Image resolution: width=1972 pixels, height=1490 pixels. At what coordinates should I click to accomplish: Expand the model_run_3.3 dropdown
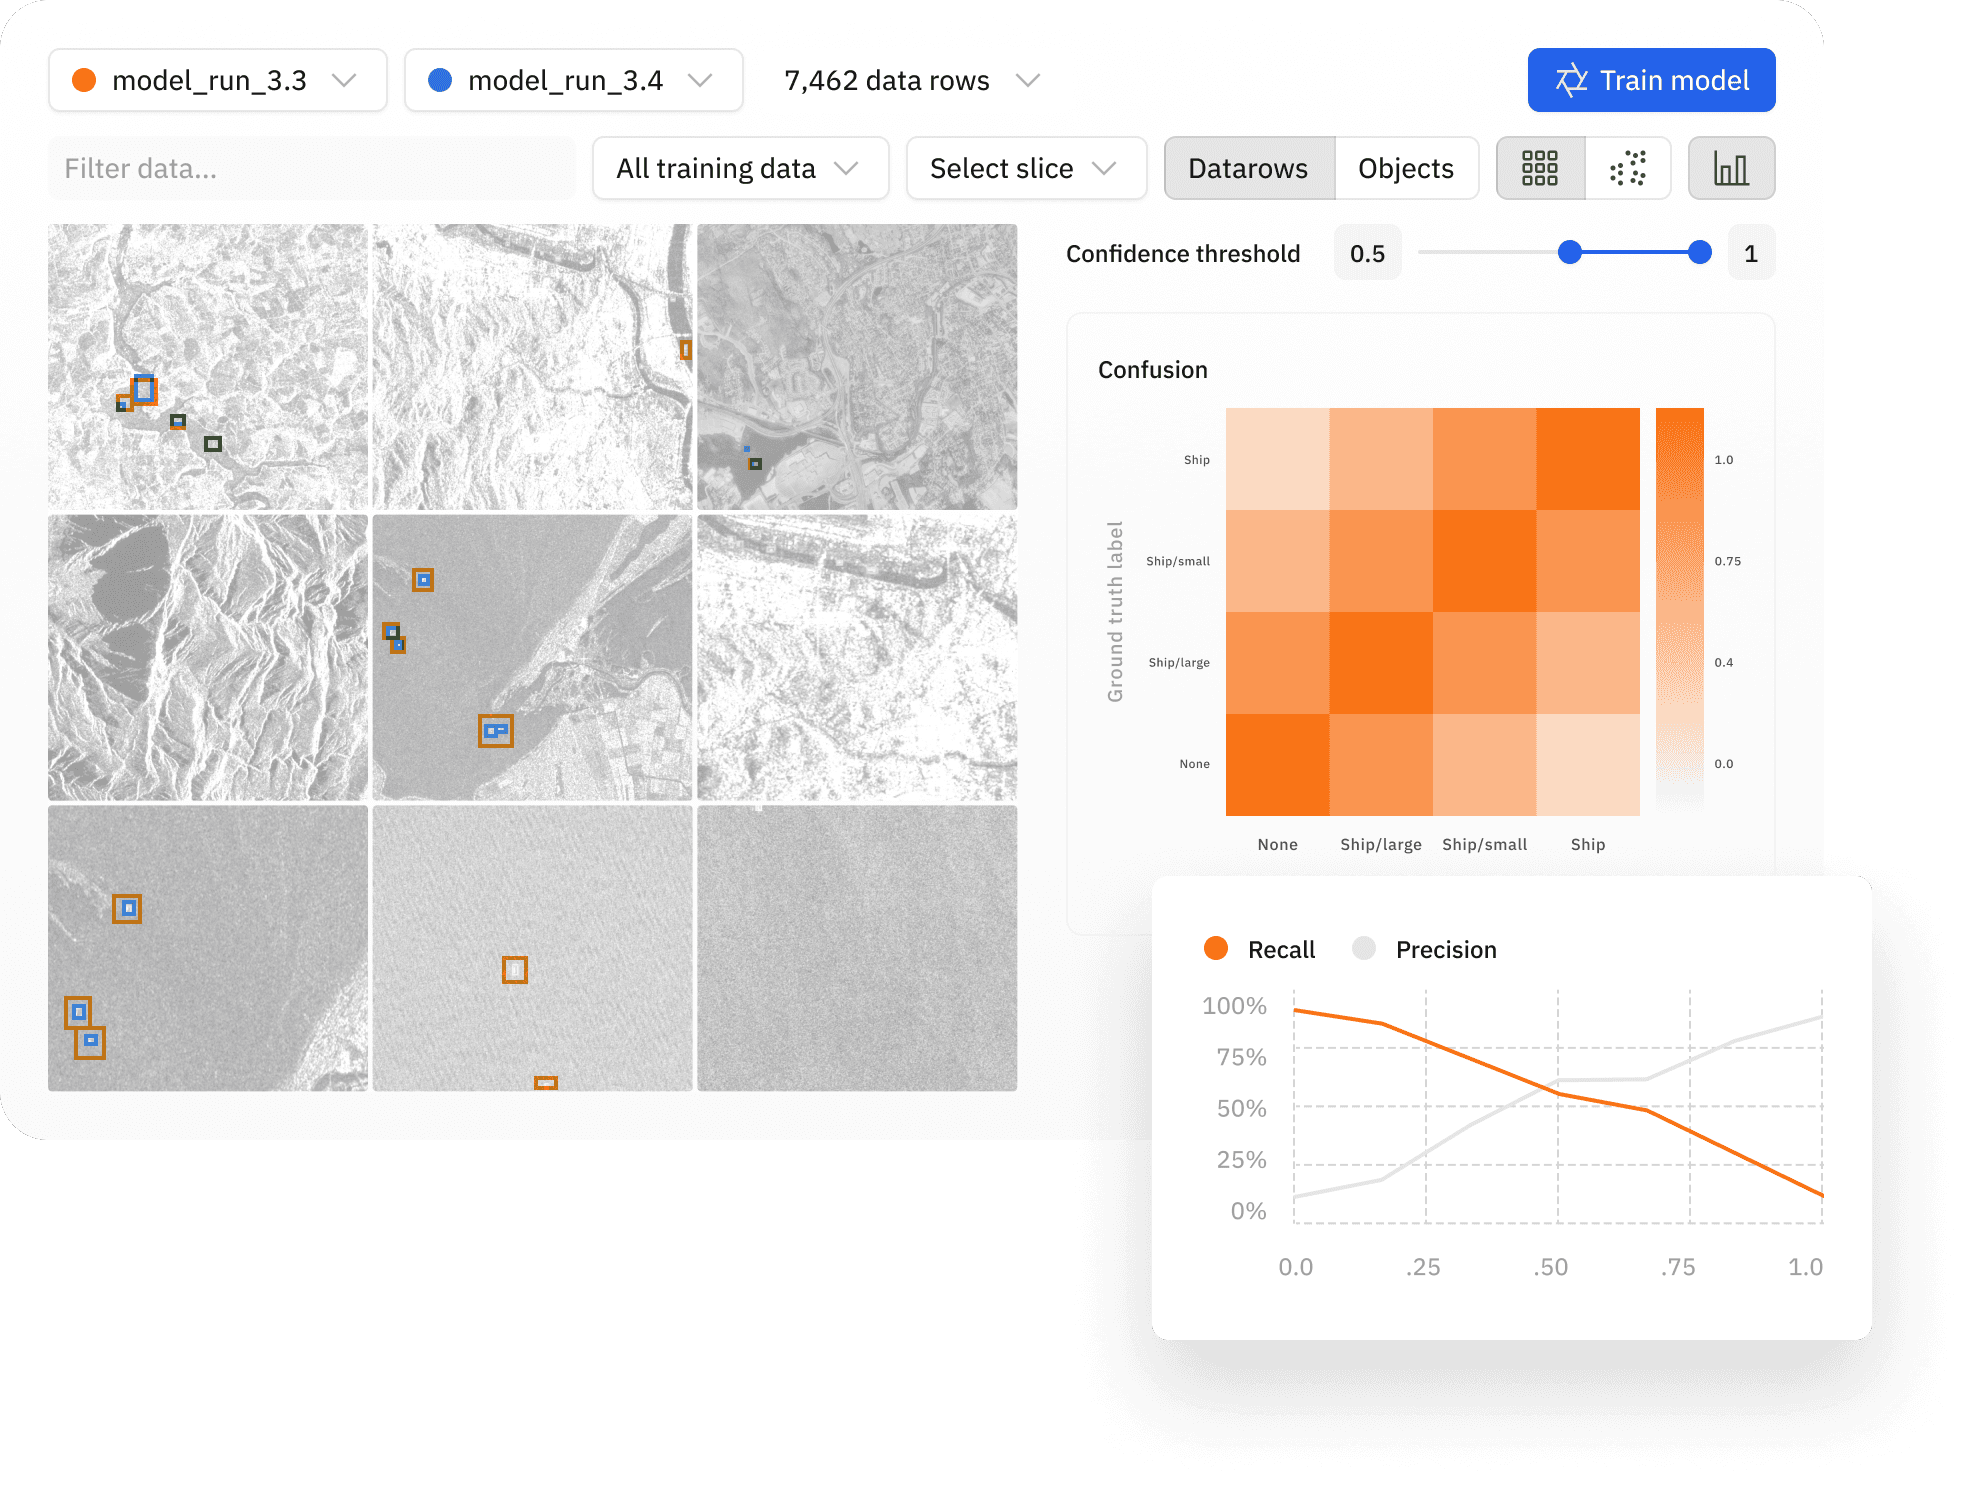[344, 80]
